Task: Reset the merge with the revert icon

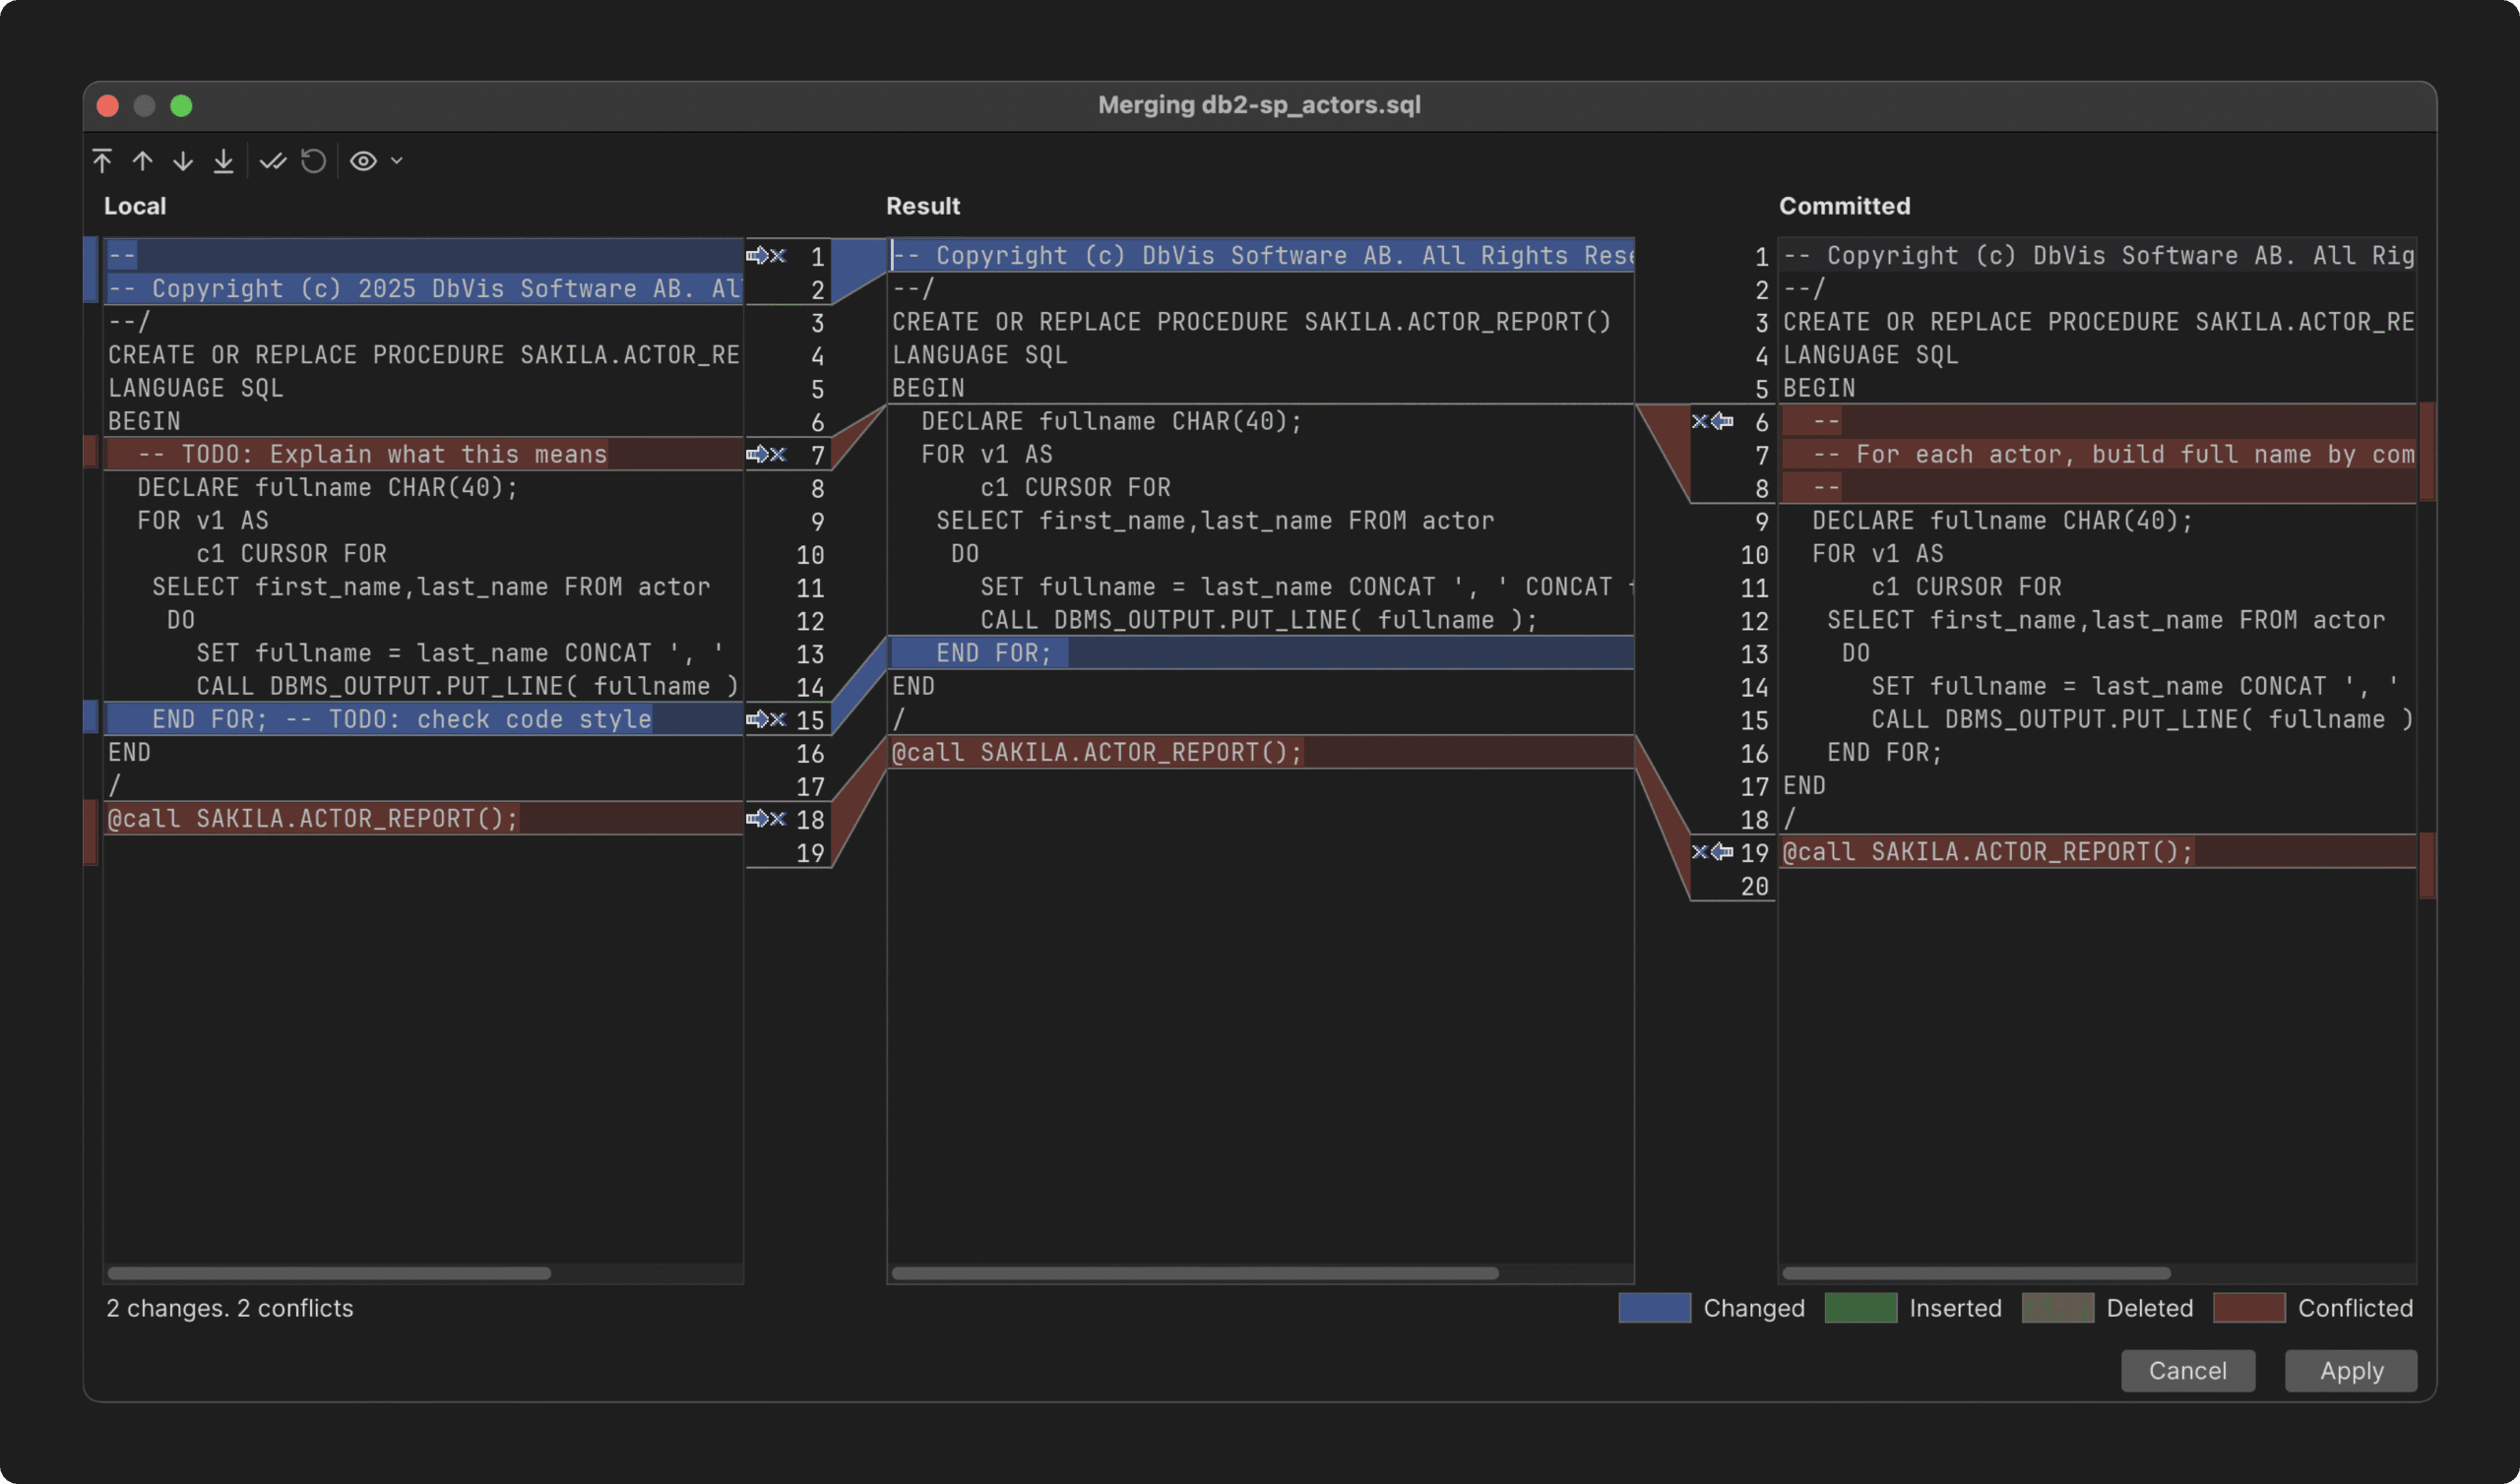Action: 313,161
